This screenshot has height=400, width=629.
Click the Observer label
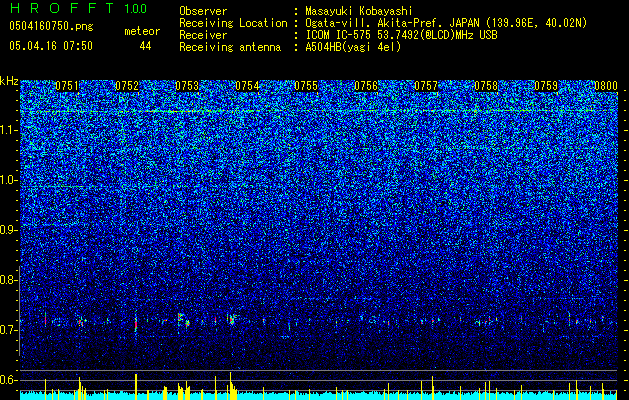click(203, 11)
